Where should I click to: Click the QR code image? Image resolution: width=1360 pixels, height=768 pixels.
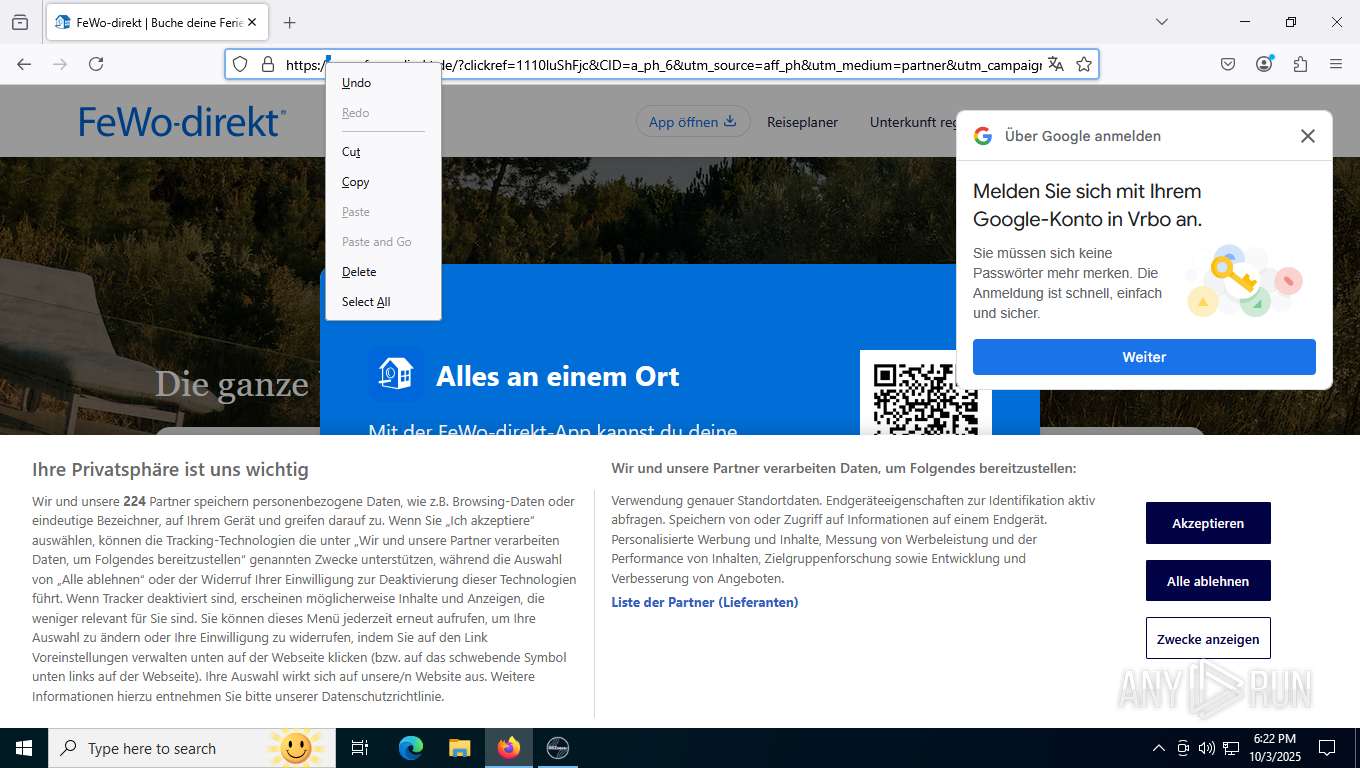926,392
